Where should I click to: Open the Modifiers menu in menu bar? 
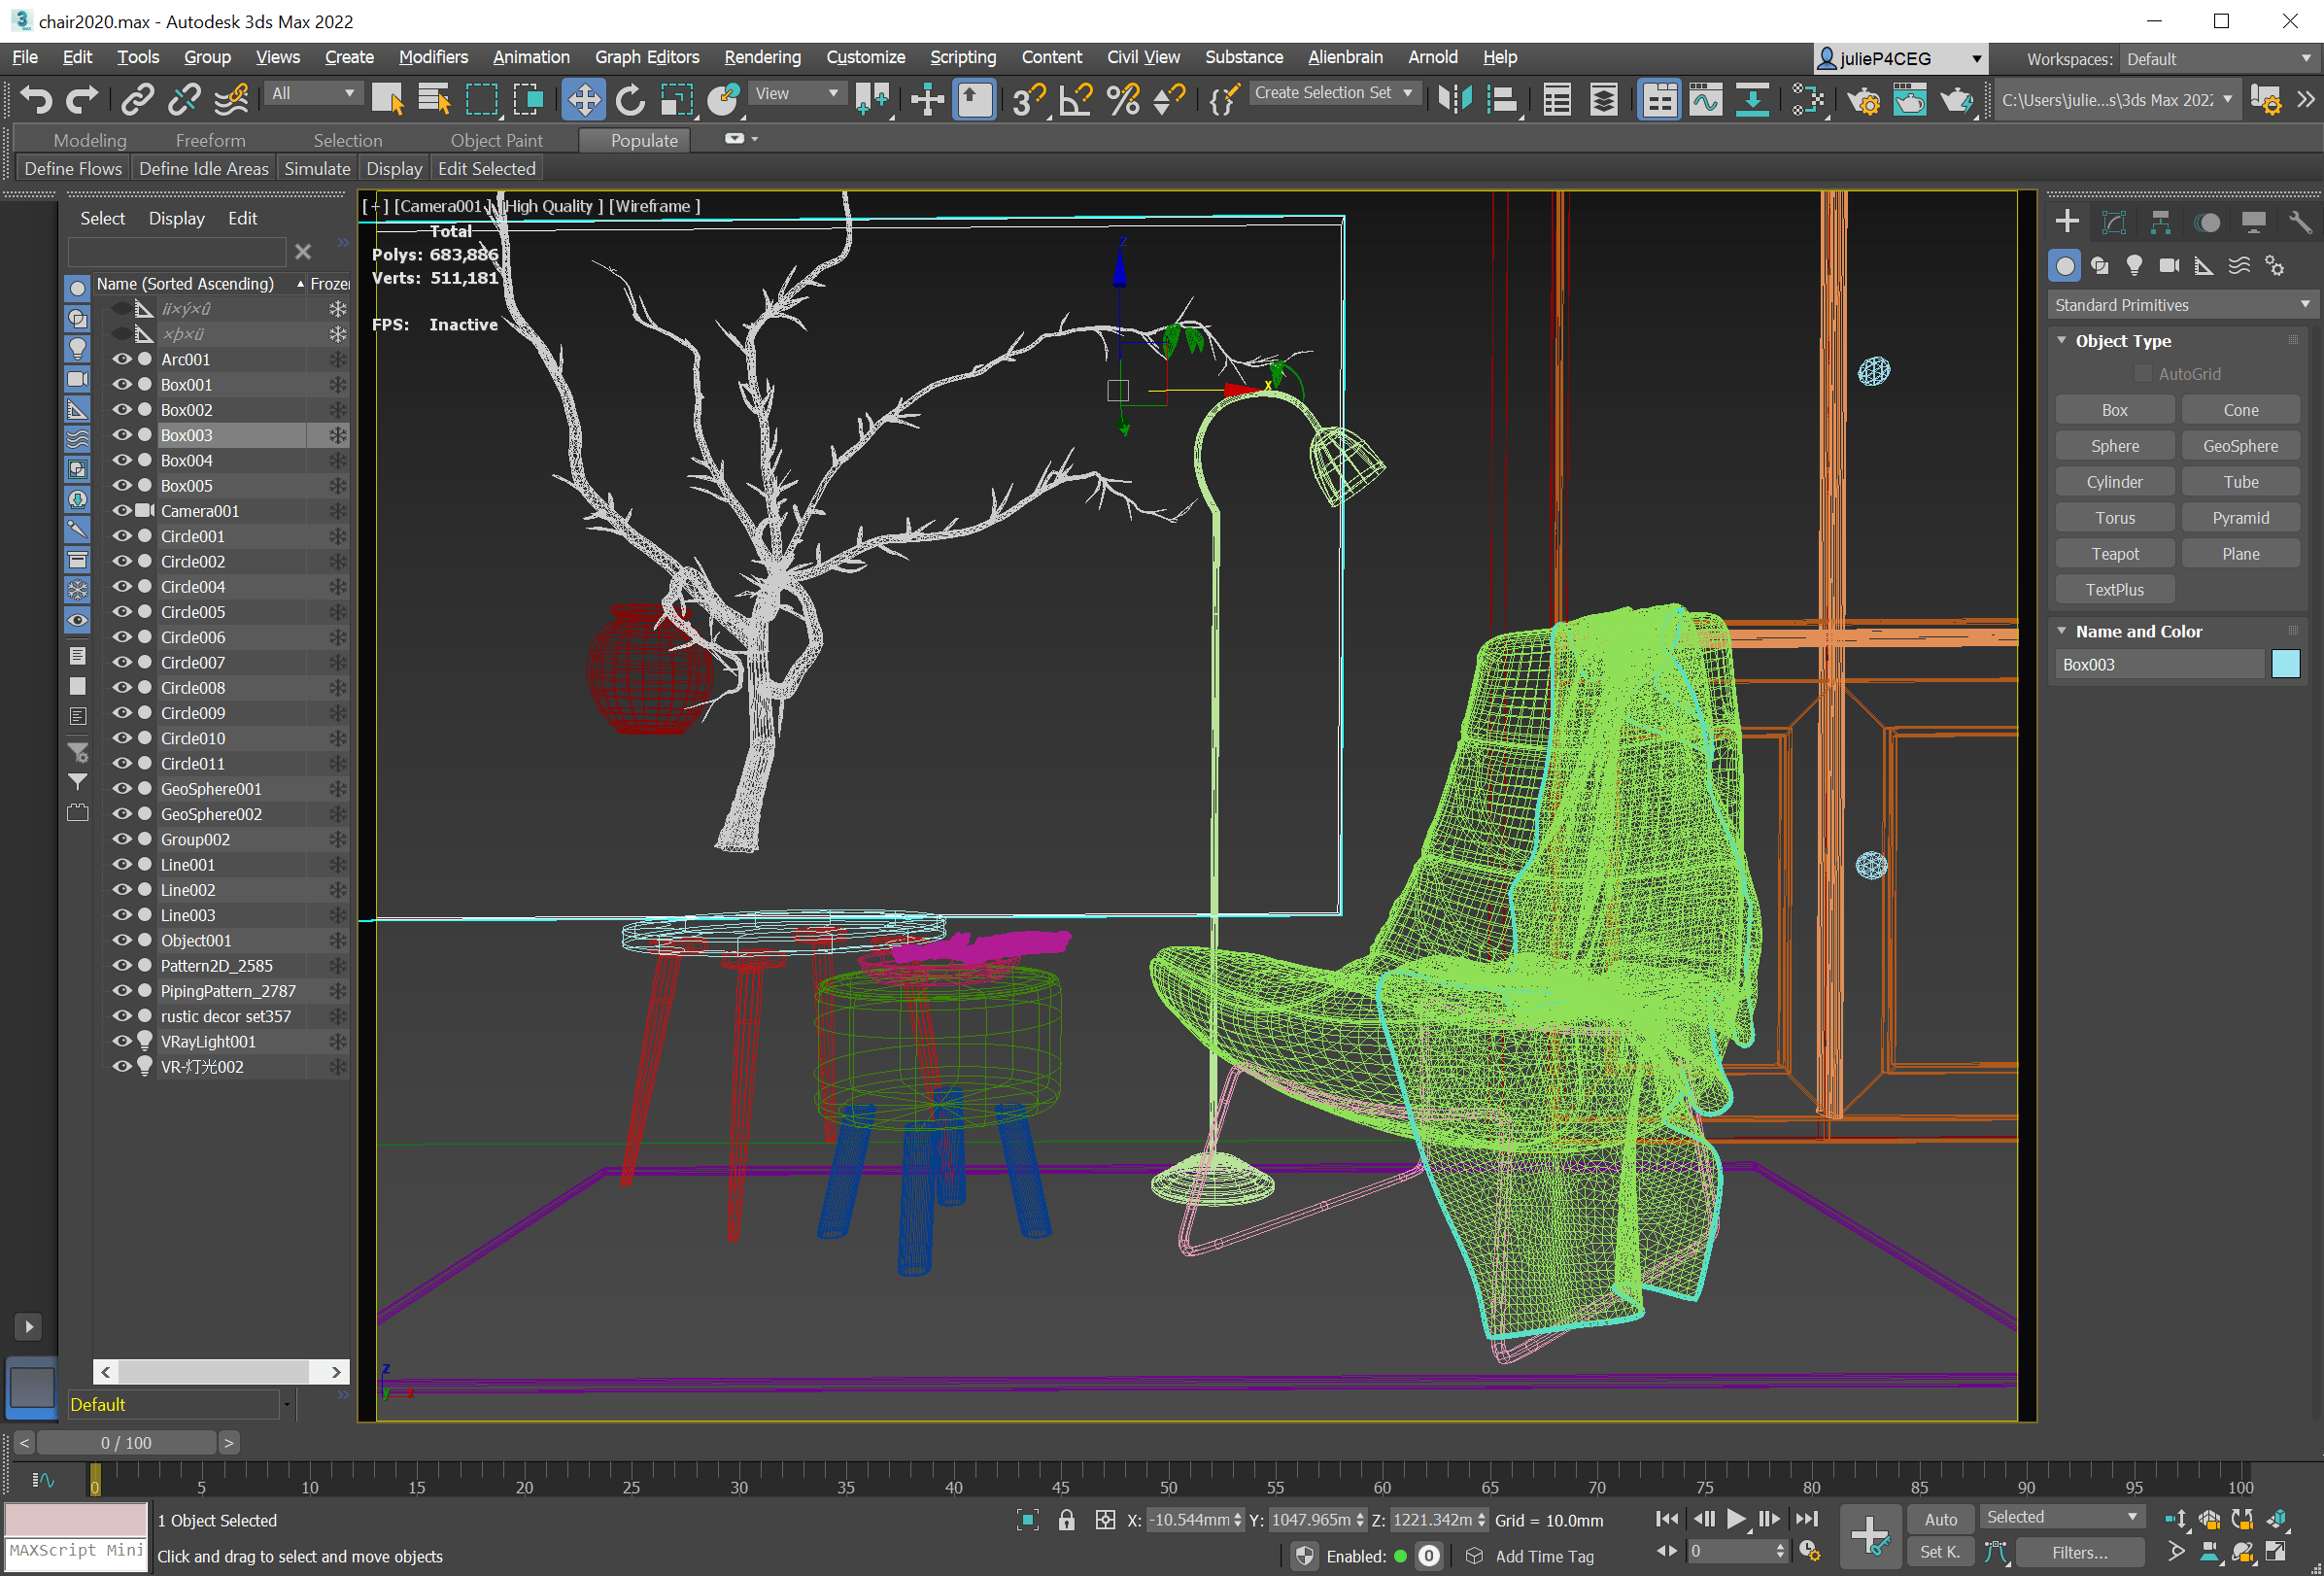click(430, 56)
